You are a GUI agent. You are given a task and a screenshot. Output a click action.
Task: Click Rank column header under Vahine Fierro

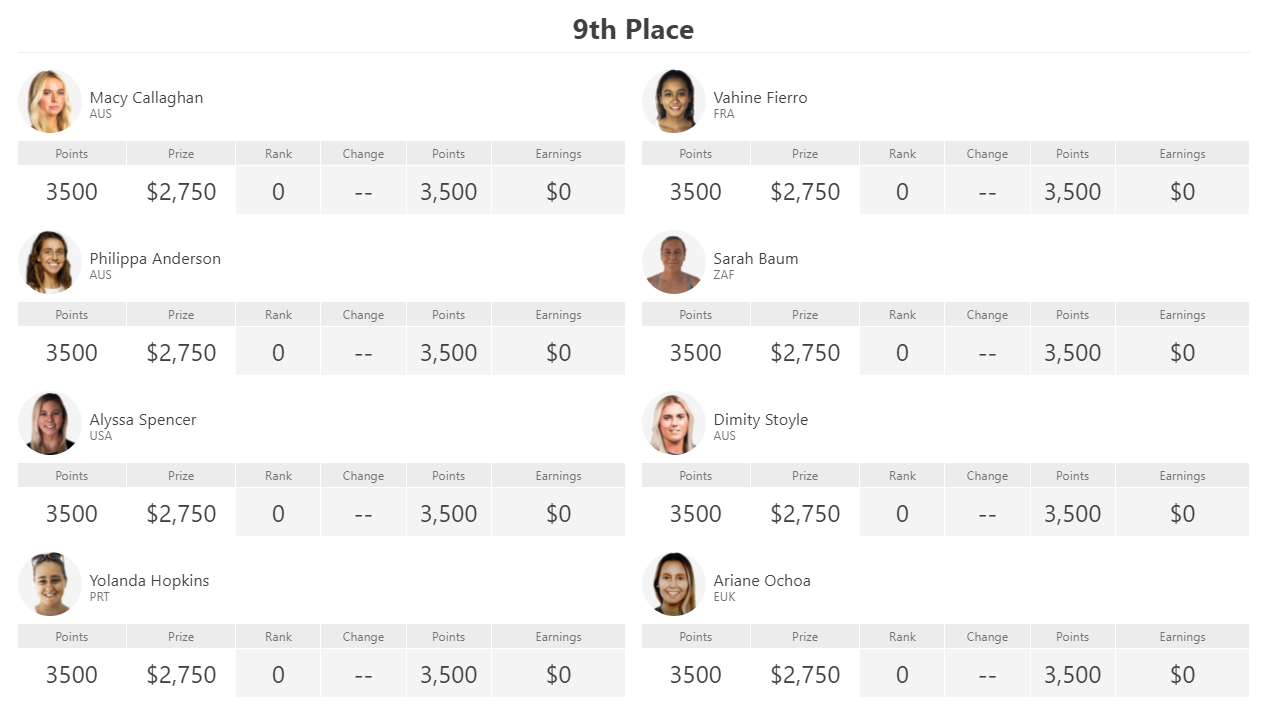point(902,153)
